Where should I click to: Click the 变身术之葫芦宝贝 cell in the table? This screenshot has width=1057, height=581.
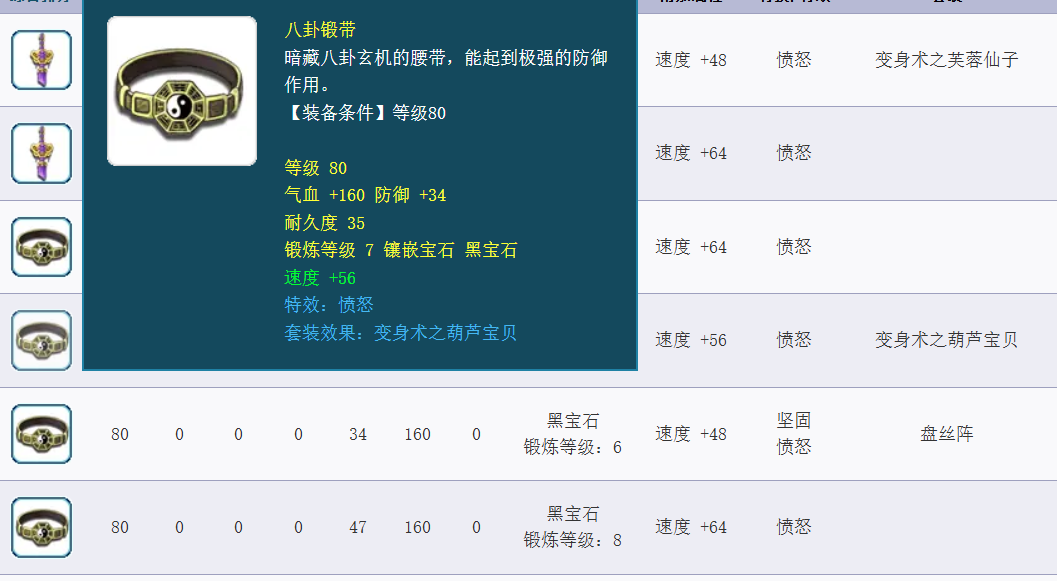coord(946,340)
